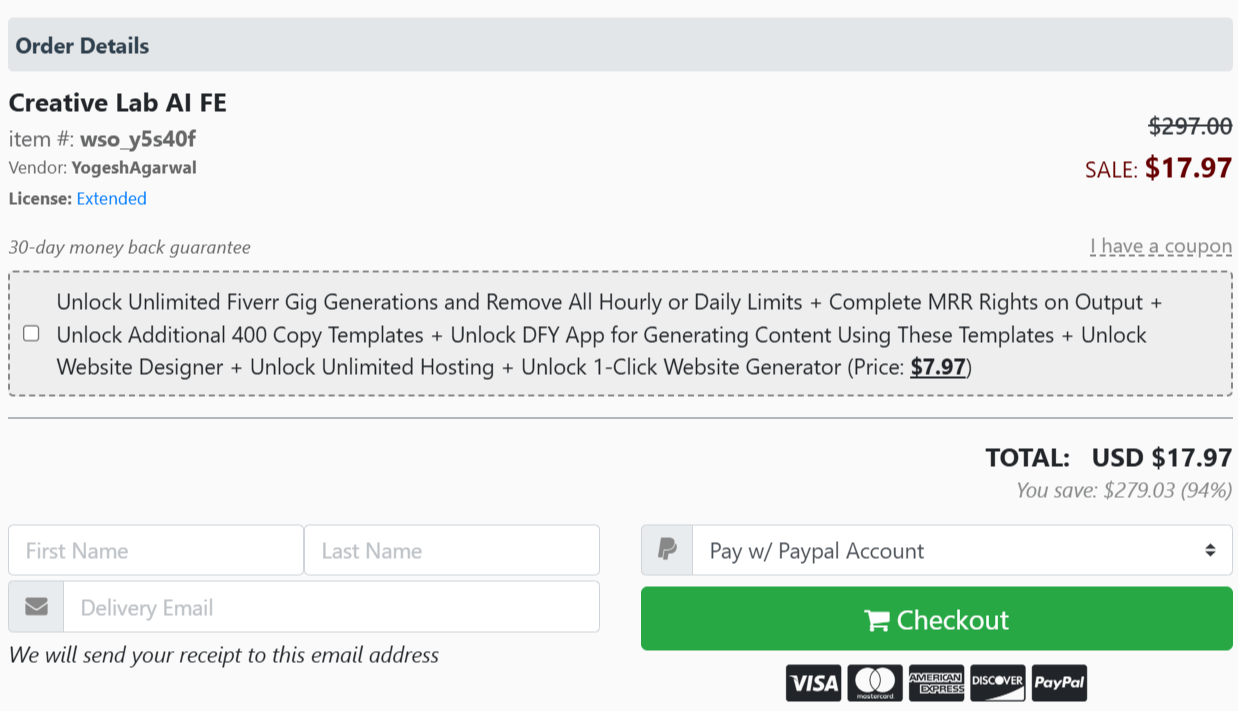Click the Extended license link

click(112, 198)
